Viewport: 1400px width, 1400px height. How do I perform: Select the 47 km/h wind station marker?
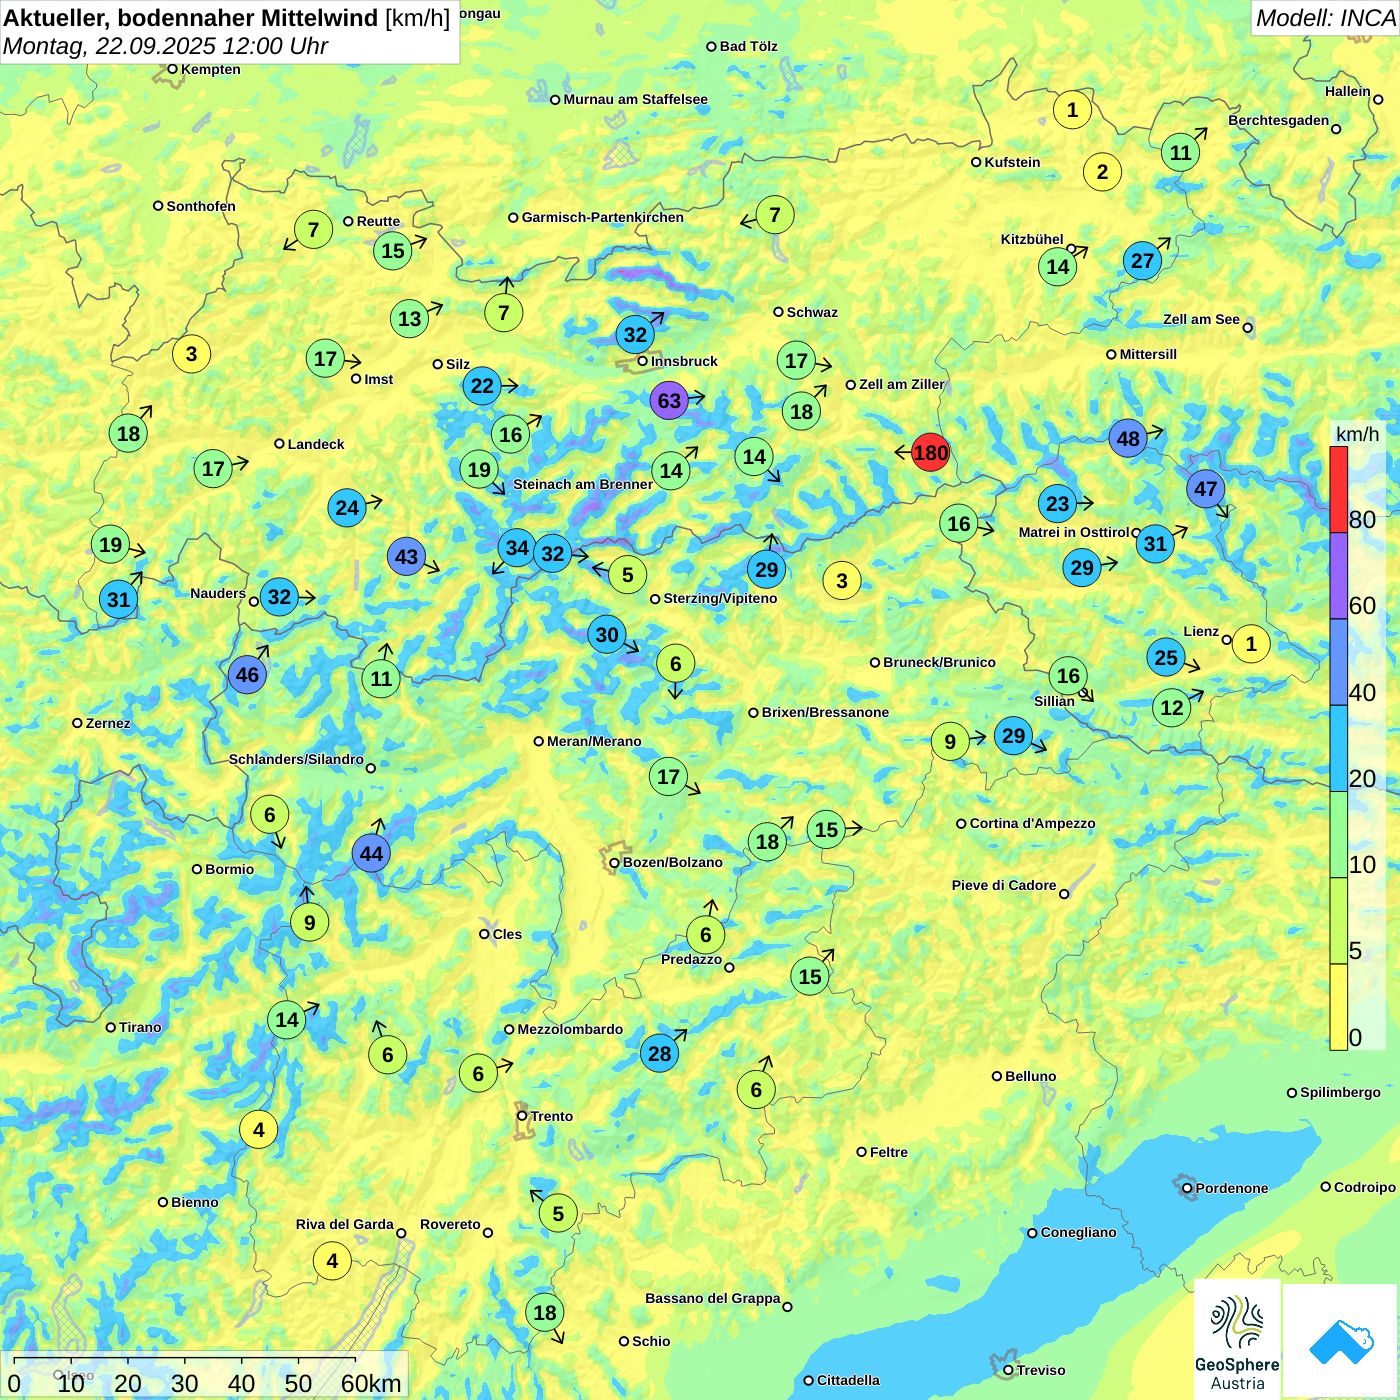point(1206,489)
